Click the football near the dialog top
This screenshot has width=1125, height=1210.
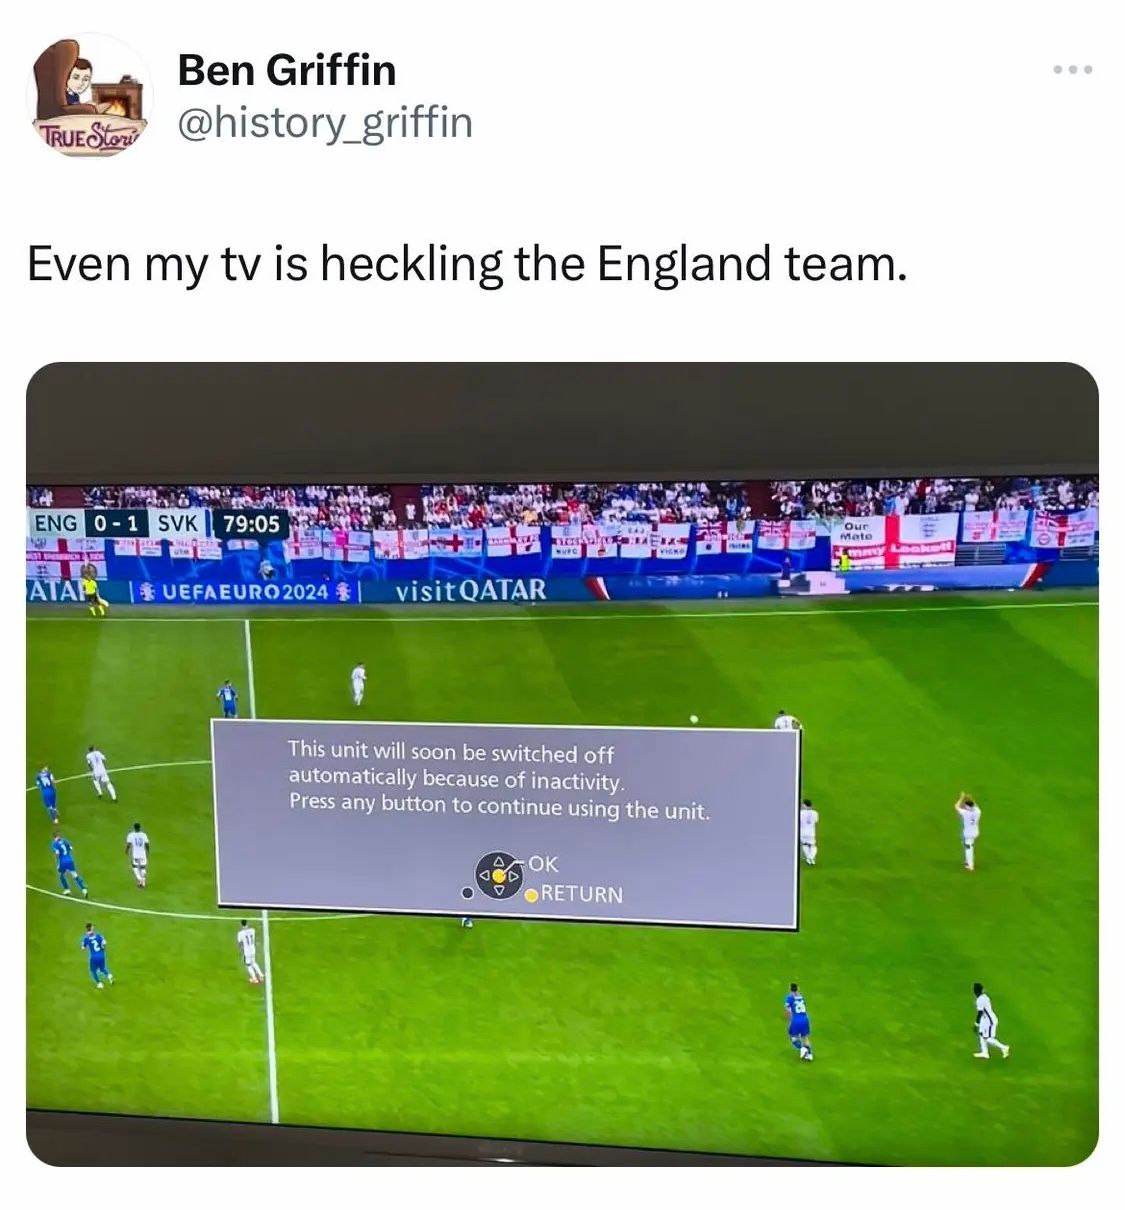point(693,719)
